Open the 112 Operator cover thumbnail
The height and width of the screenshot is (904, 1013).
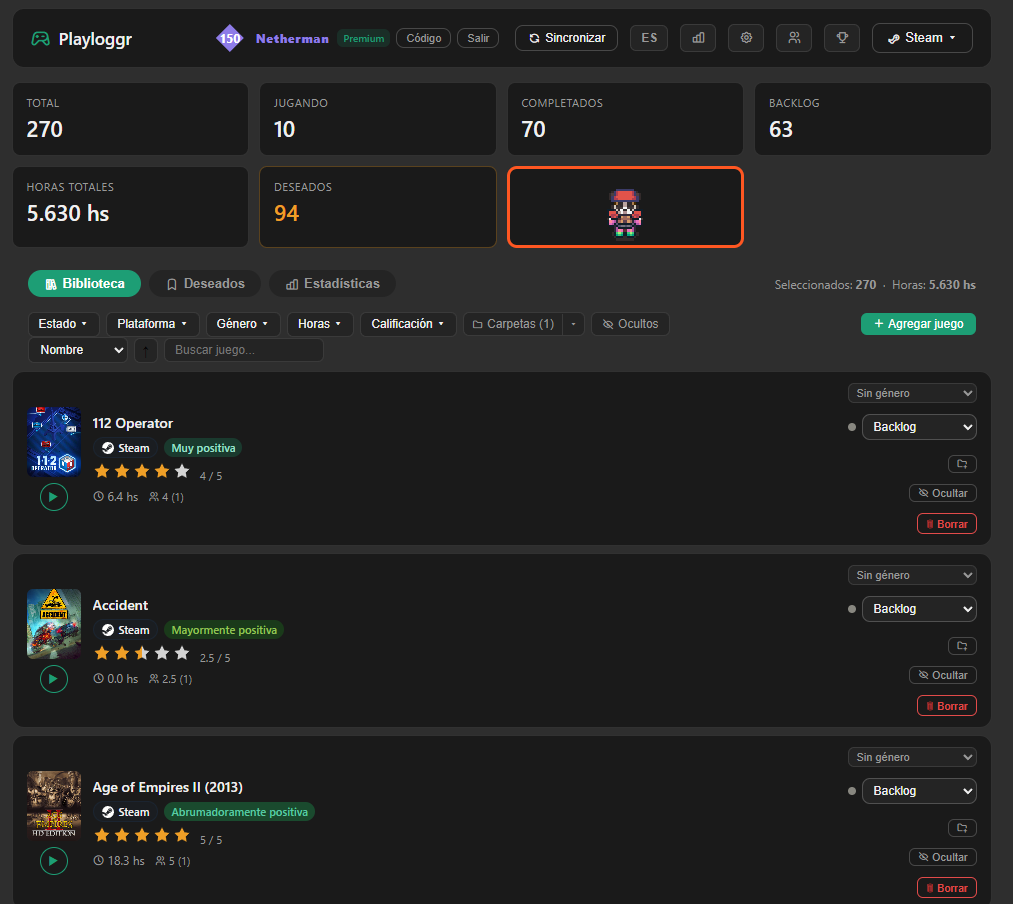pyautogui.click(x=54, y=442)
